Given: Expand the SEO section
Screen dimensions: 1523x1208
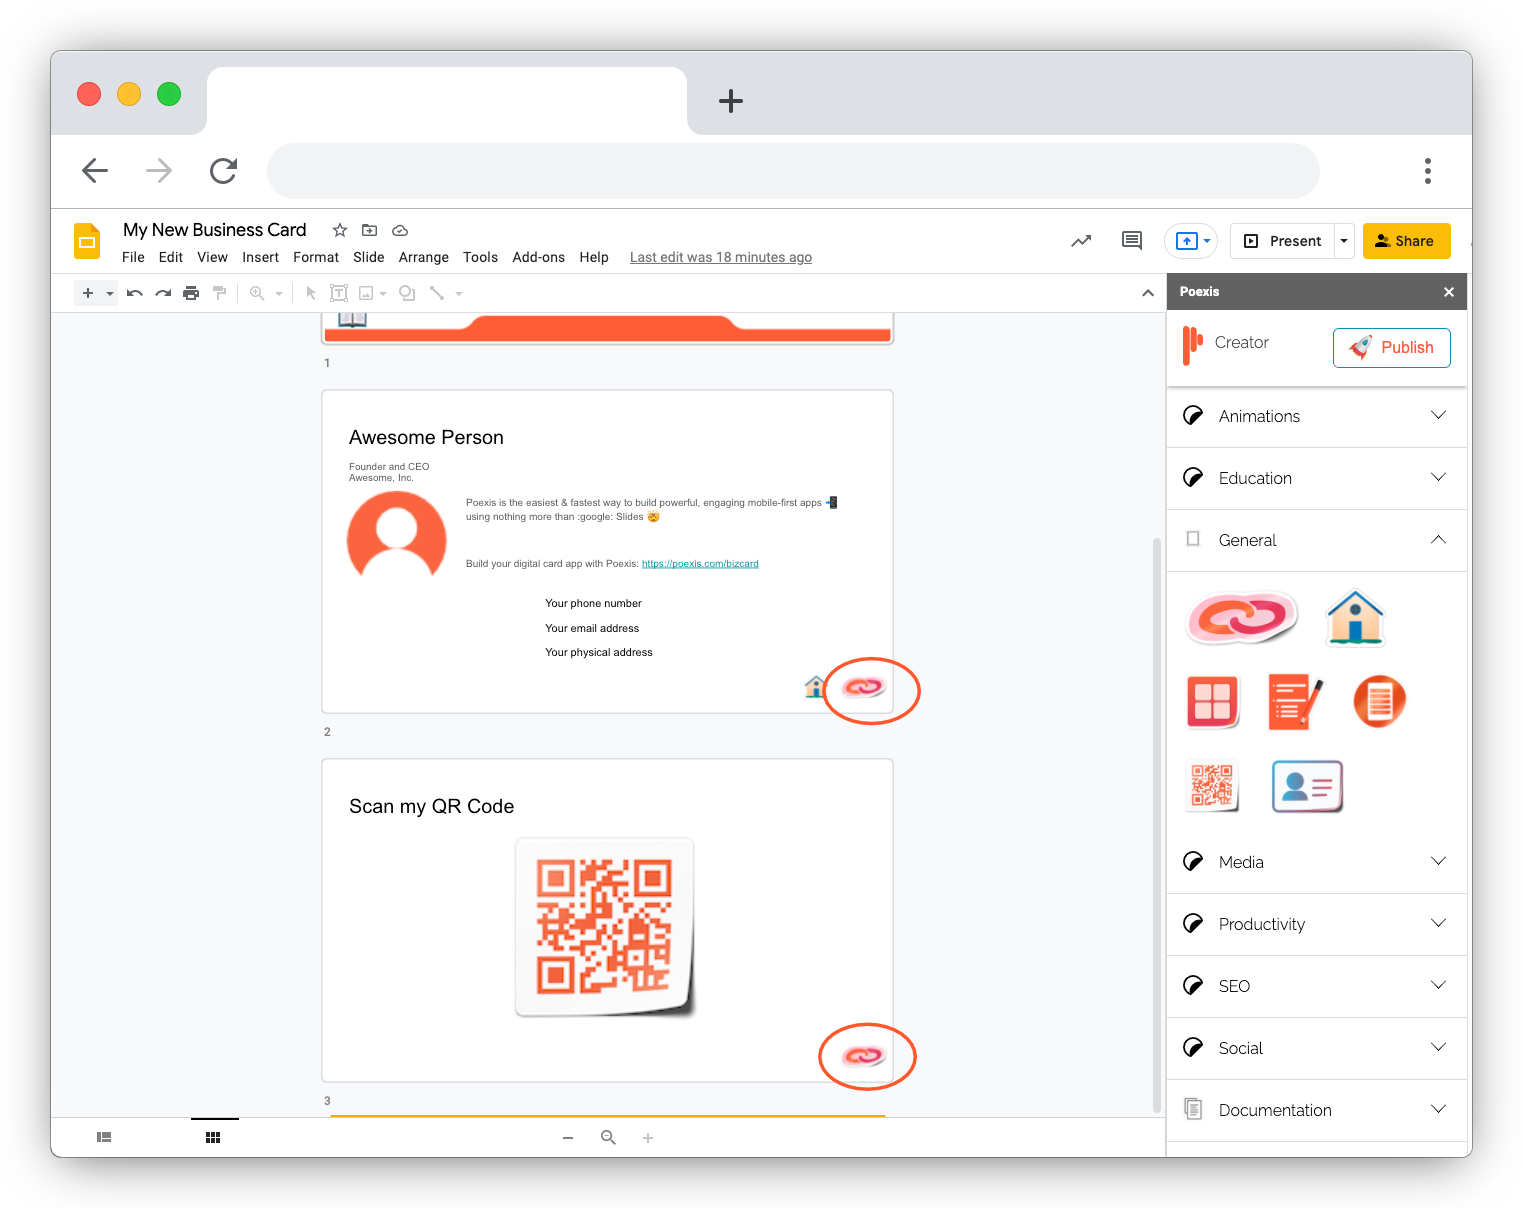Looking at the screenshot, I should (1317, 986).
